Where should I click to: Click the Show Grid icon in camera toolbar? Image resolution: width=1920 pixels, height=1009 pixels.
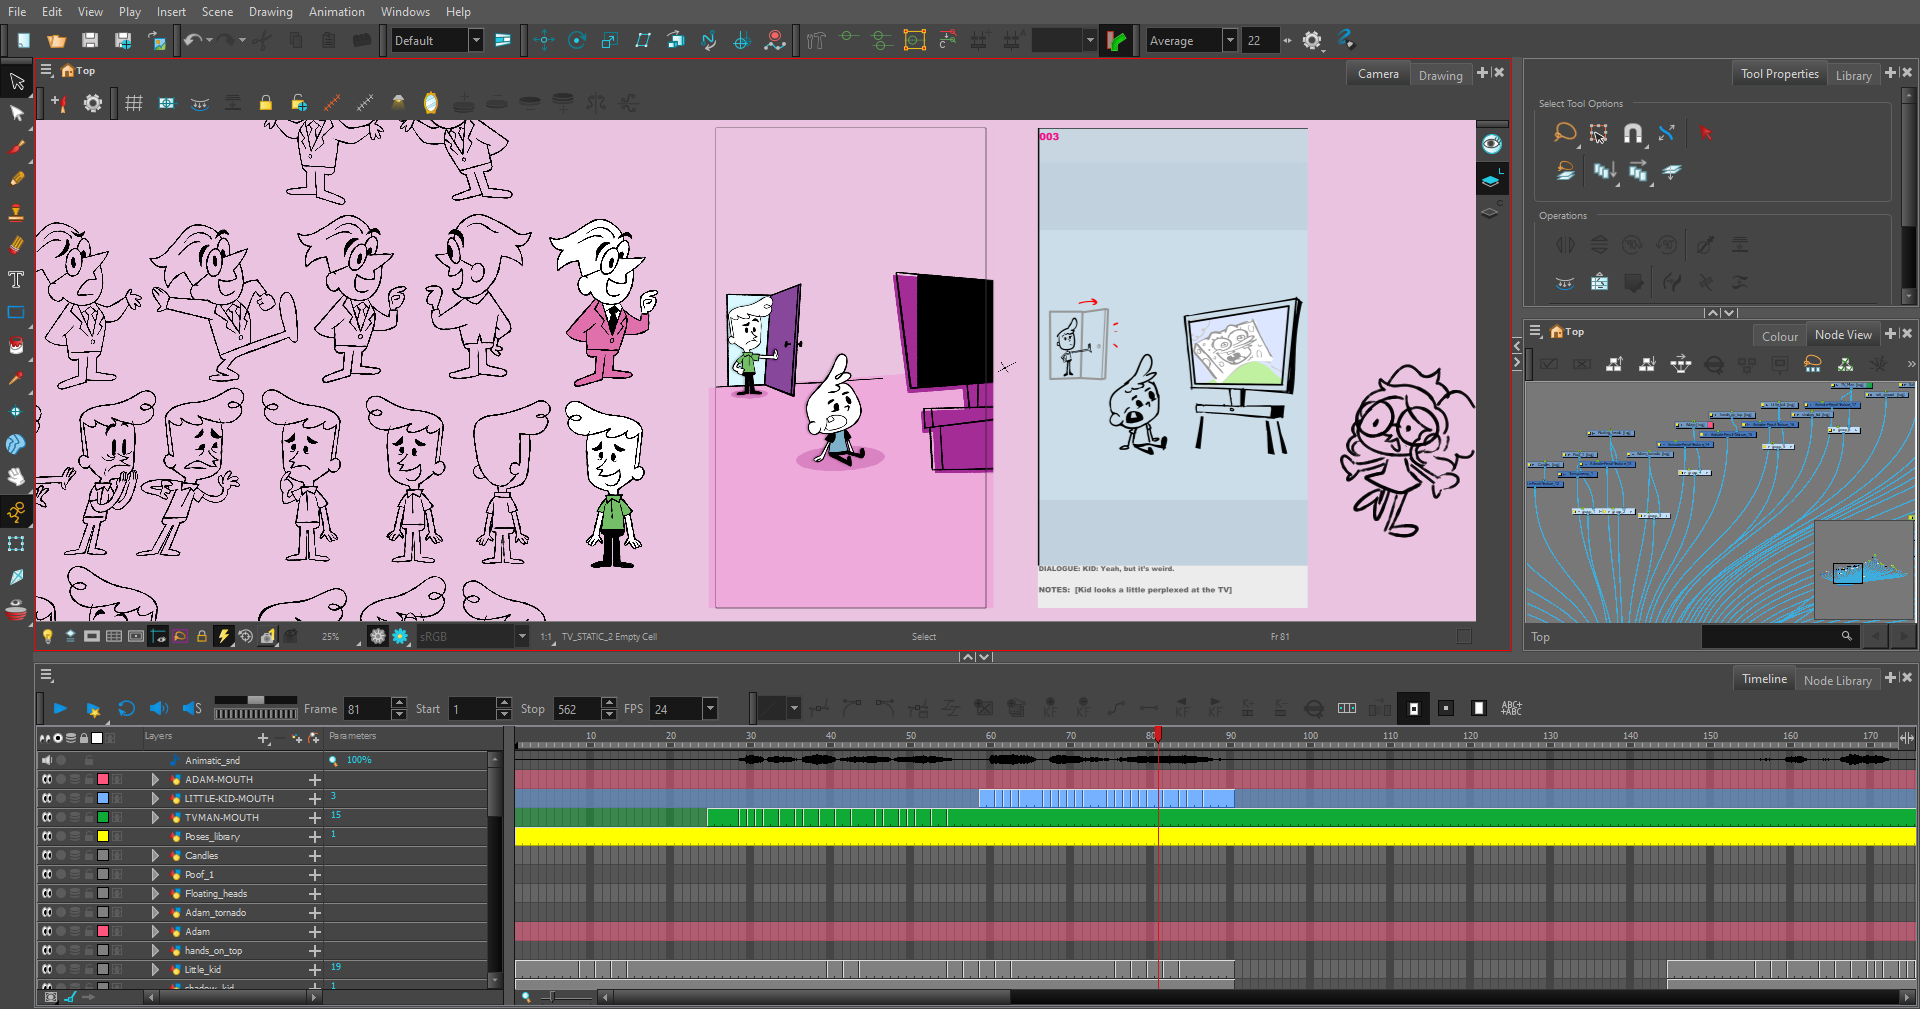coord(134,102)
